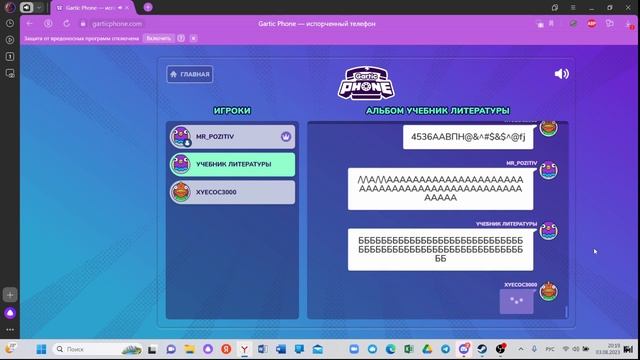The width and height of the screenshot is (640, 360).
Task: Open the browser hamburger menu
Action: (573, 8)
